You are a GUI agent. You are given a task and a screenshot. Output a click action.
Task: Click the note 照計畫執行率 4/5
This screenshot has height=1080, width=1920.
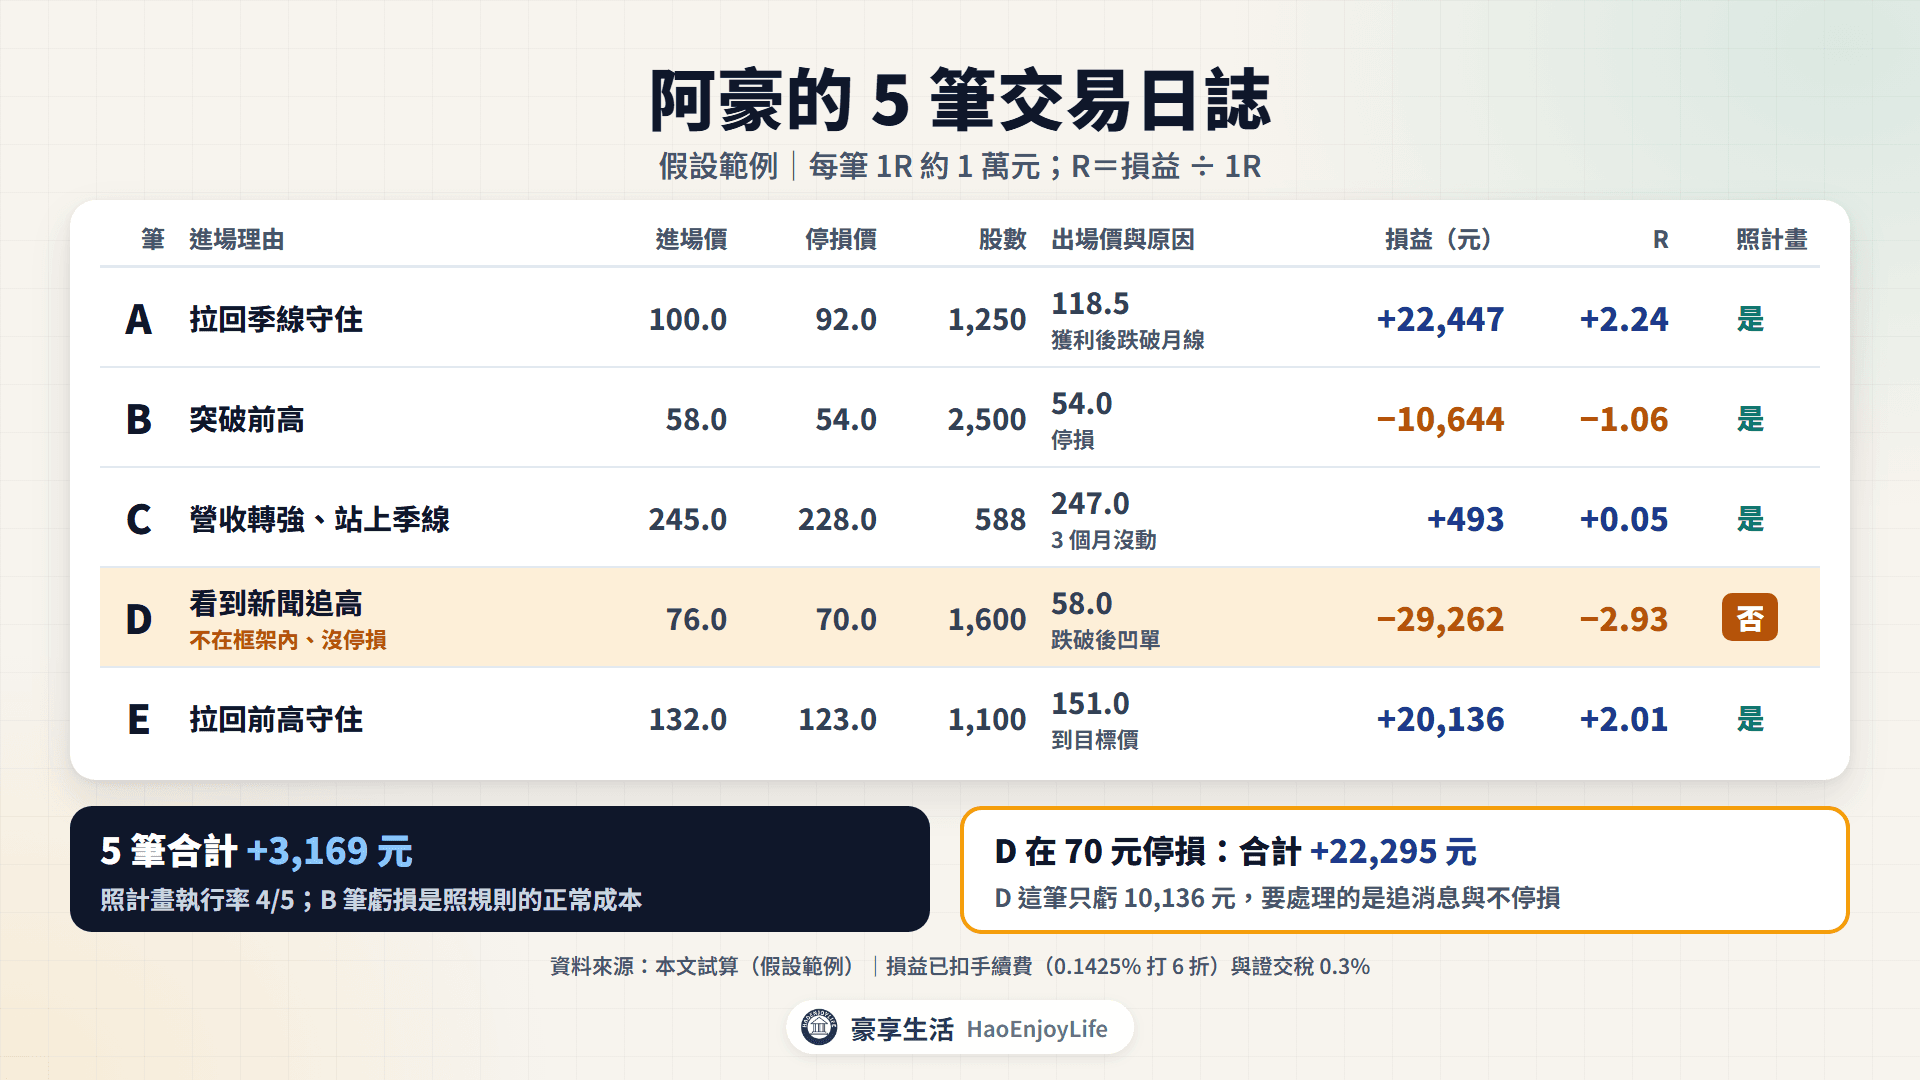(x=197, y=900)
